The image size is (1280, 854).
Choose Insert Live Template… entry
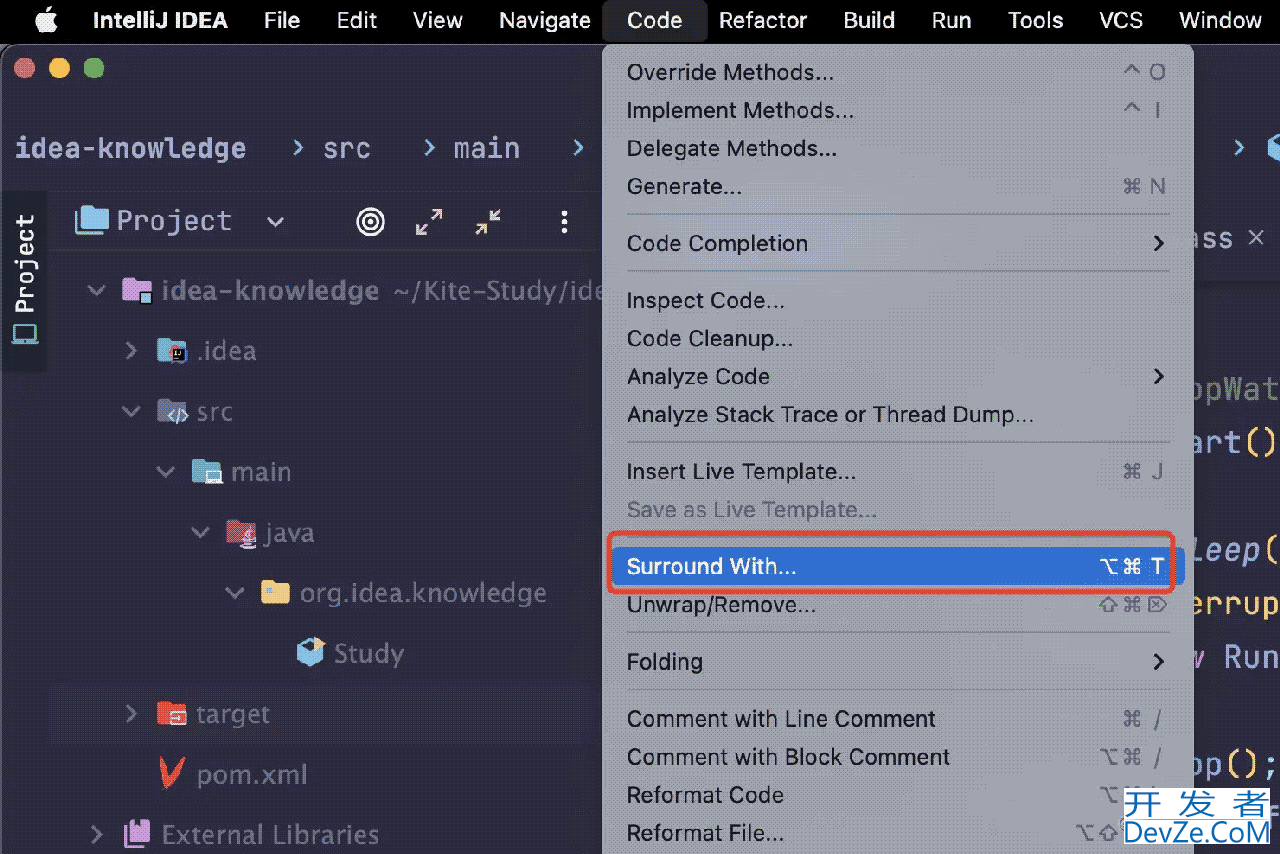click(x=897, y=471)
